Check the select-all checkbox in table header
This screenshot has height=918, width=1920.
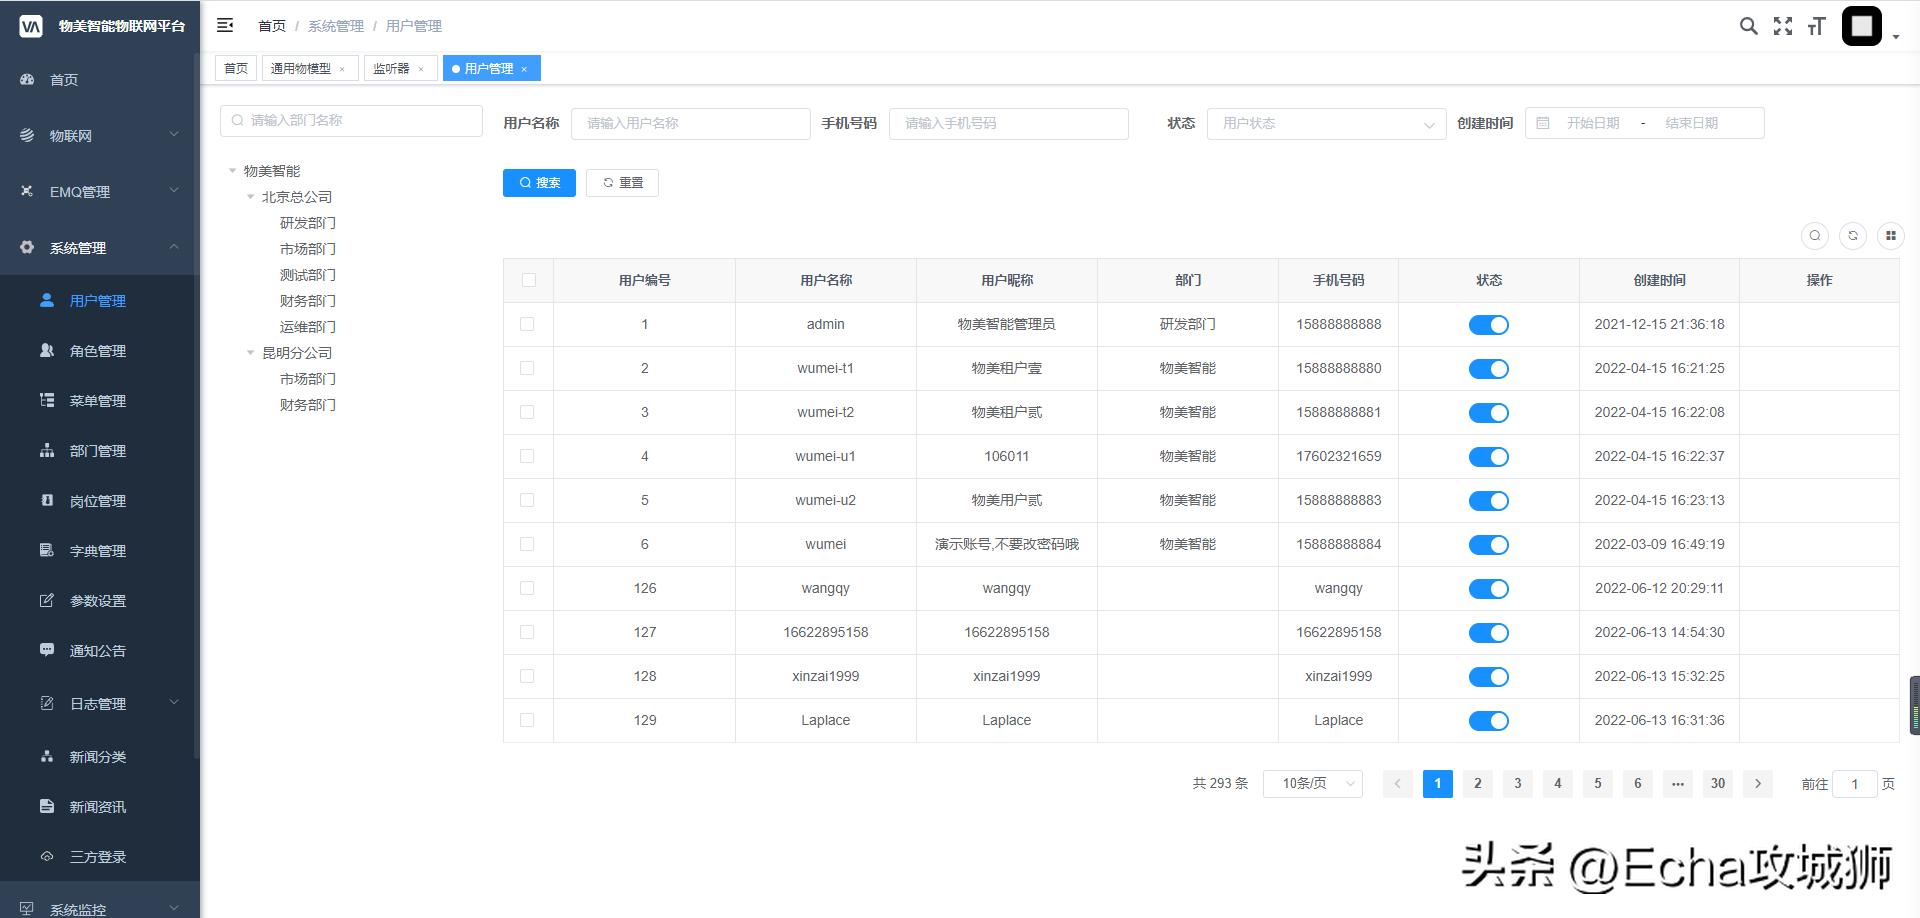click(x=528, y=280)
